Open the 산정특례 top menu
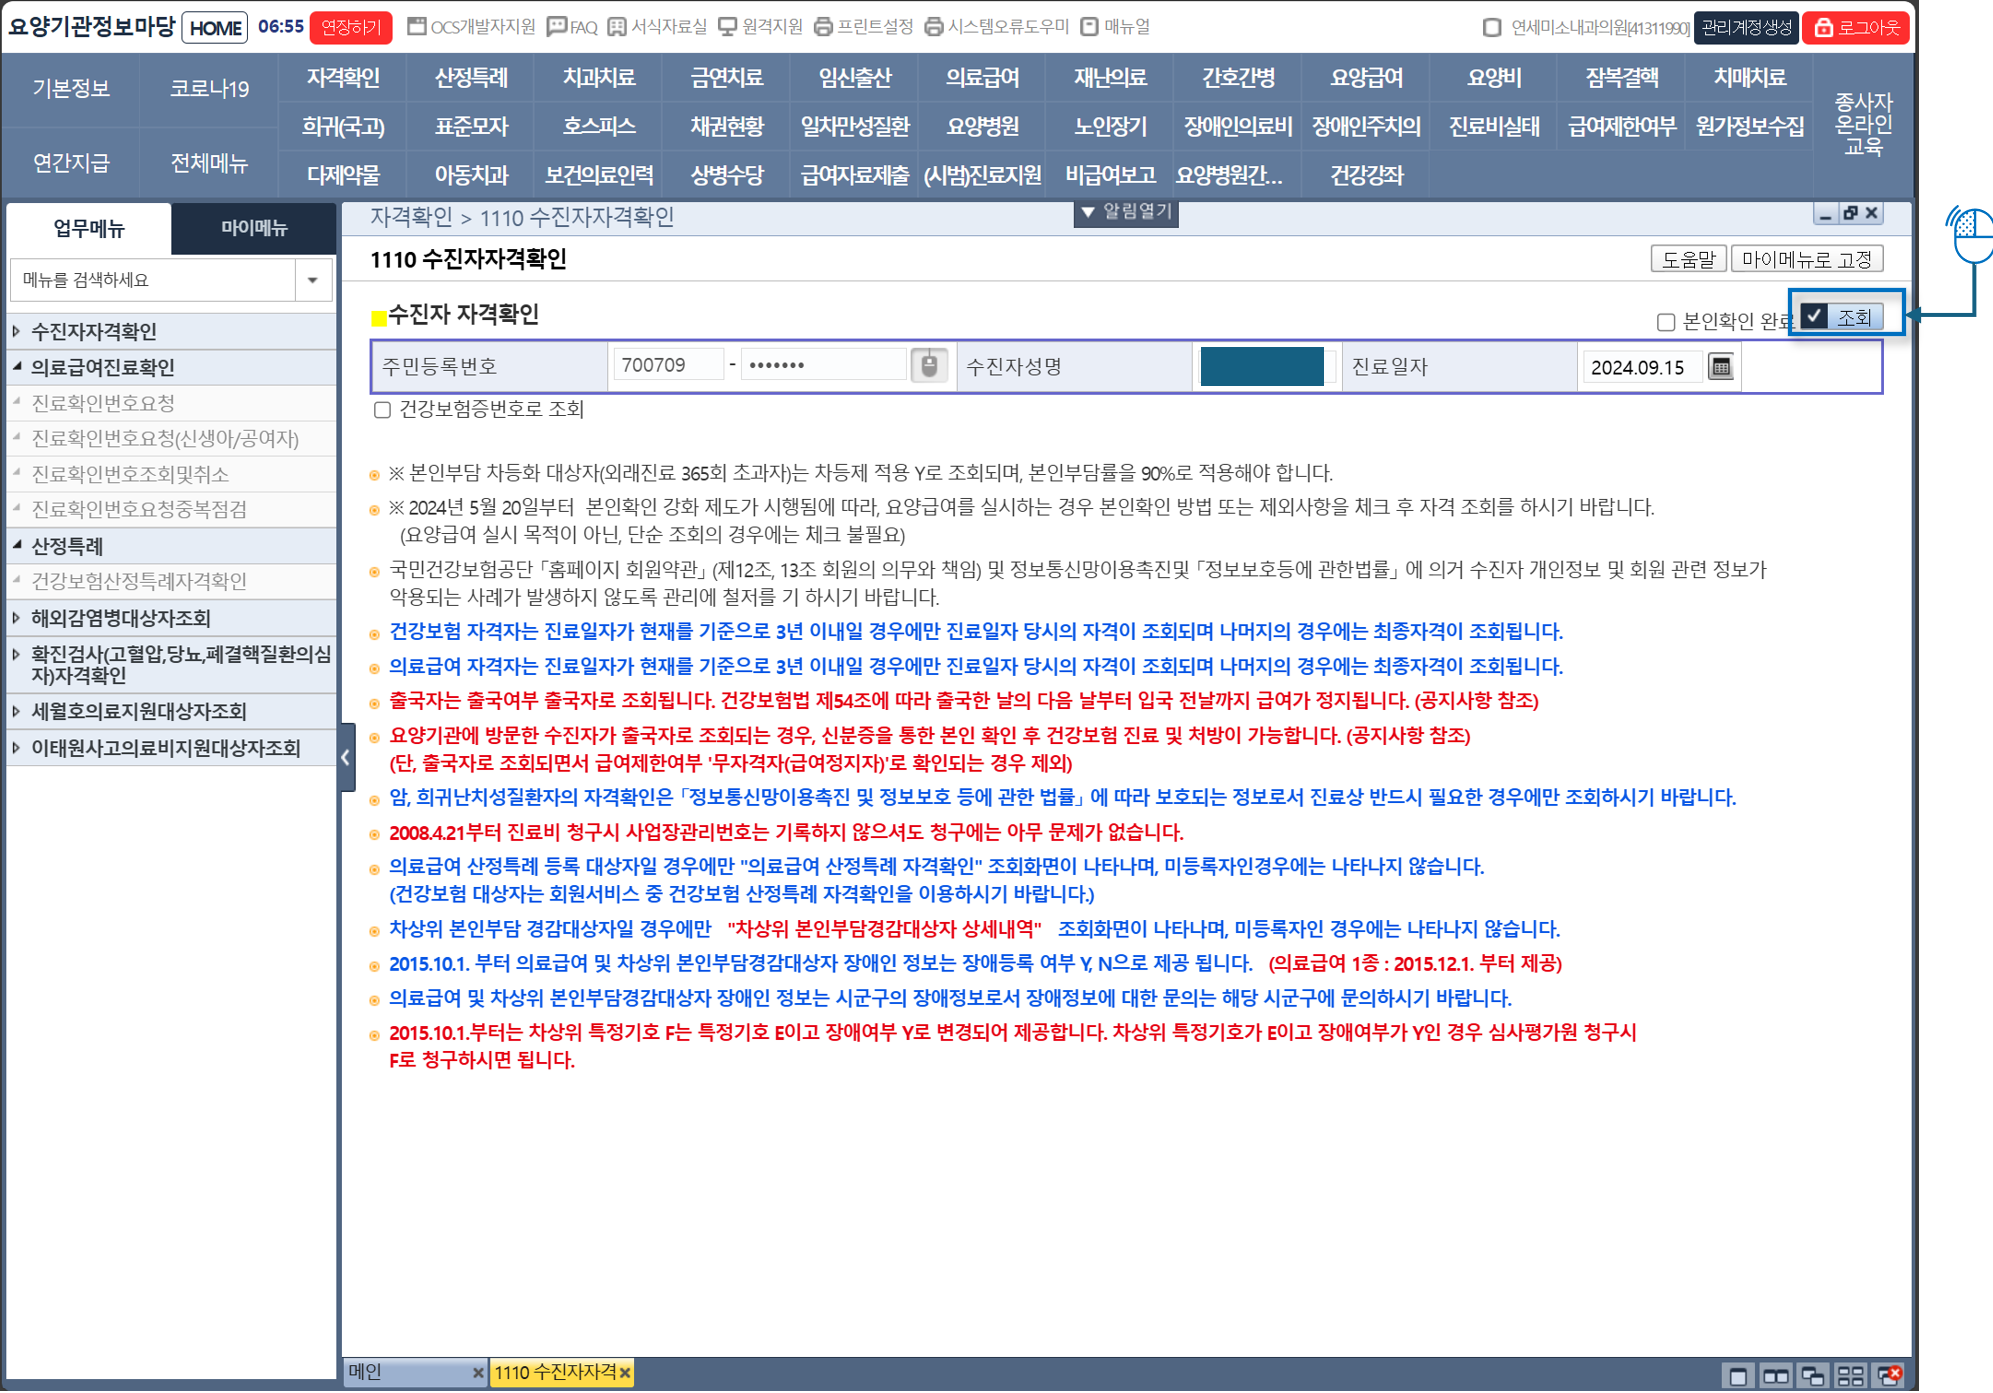 (x=471, y=78)
